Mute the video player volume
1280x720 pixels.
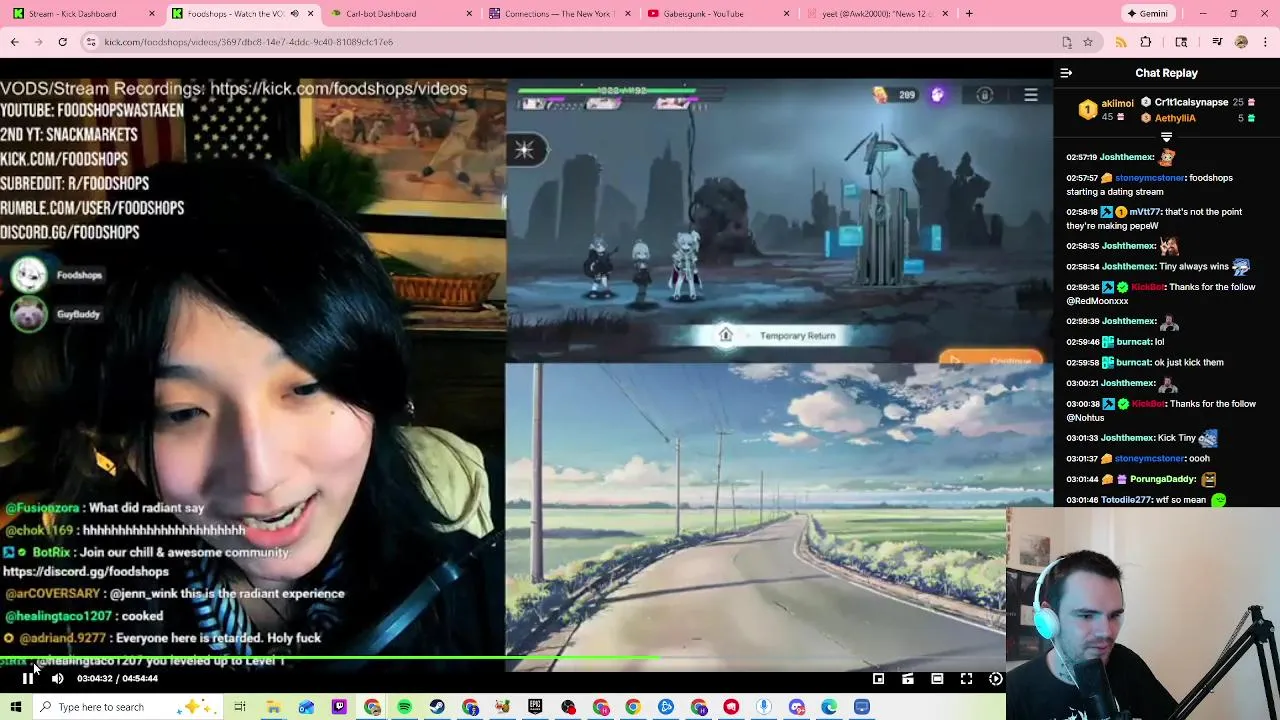point(58,678)
